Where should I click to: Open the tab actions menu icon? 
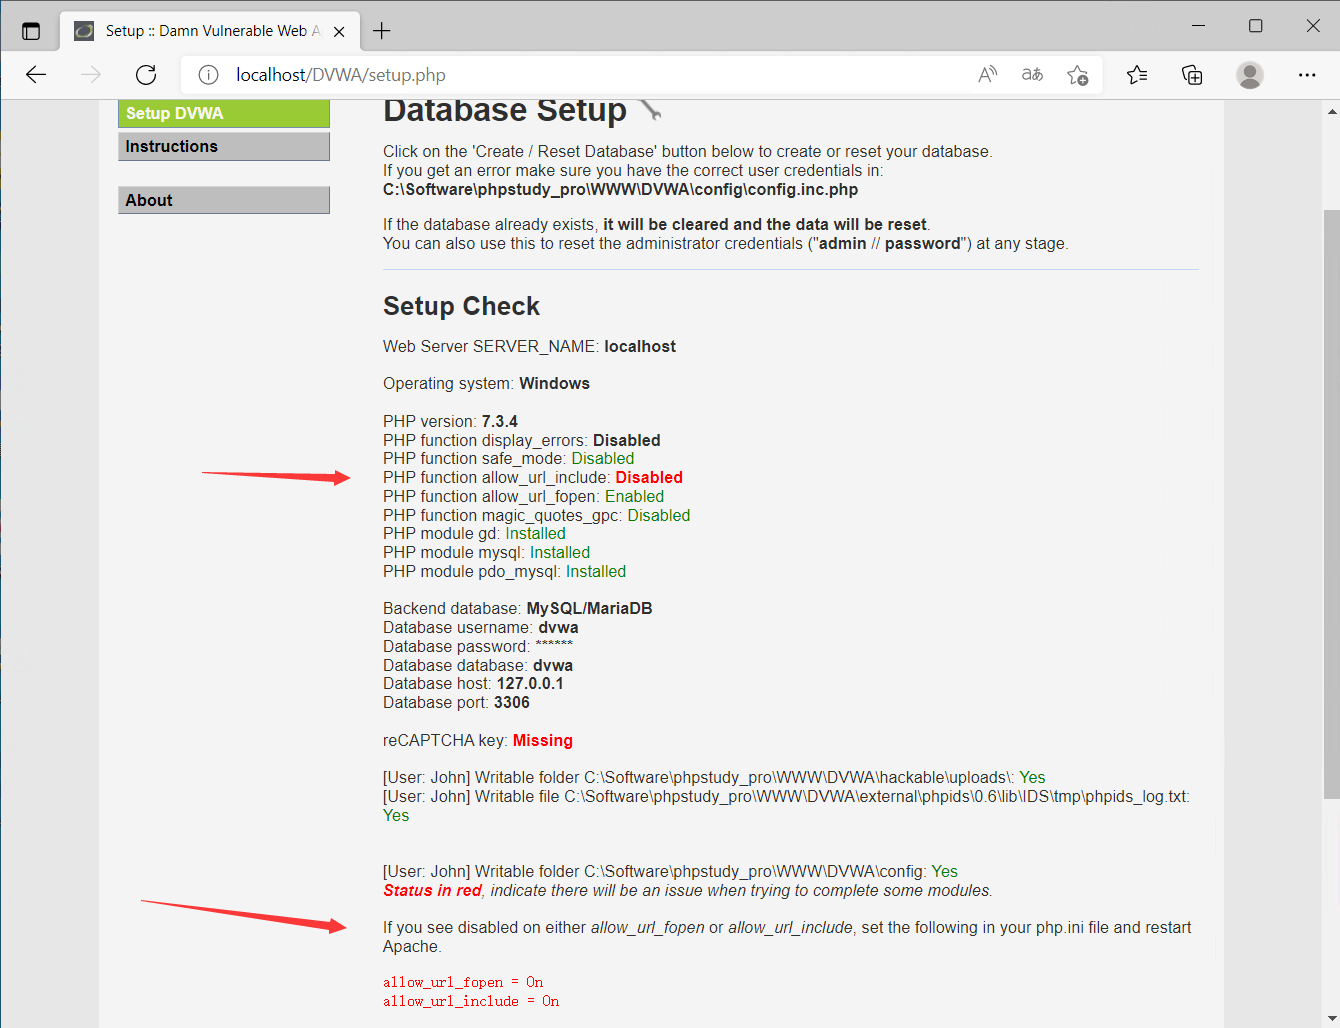point(31,31)
